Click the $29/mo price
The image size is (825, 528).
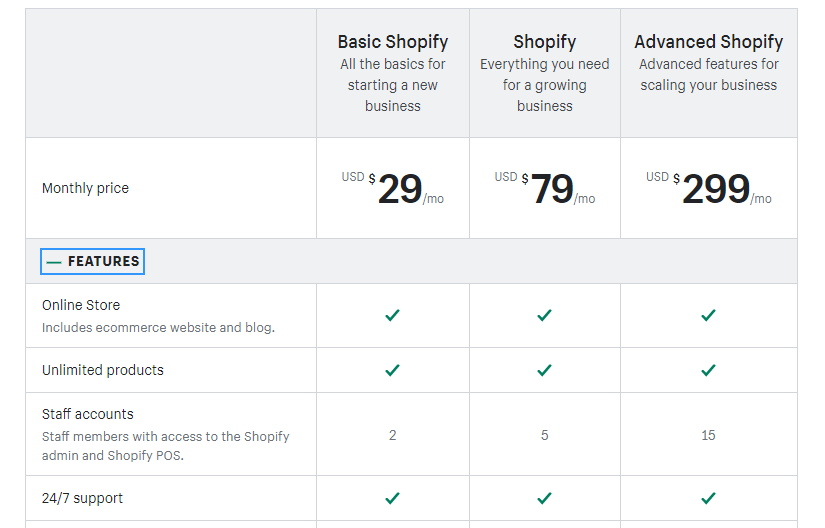pos(399,189)
